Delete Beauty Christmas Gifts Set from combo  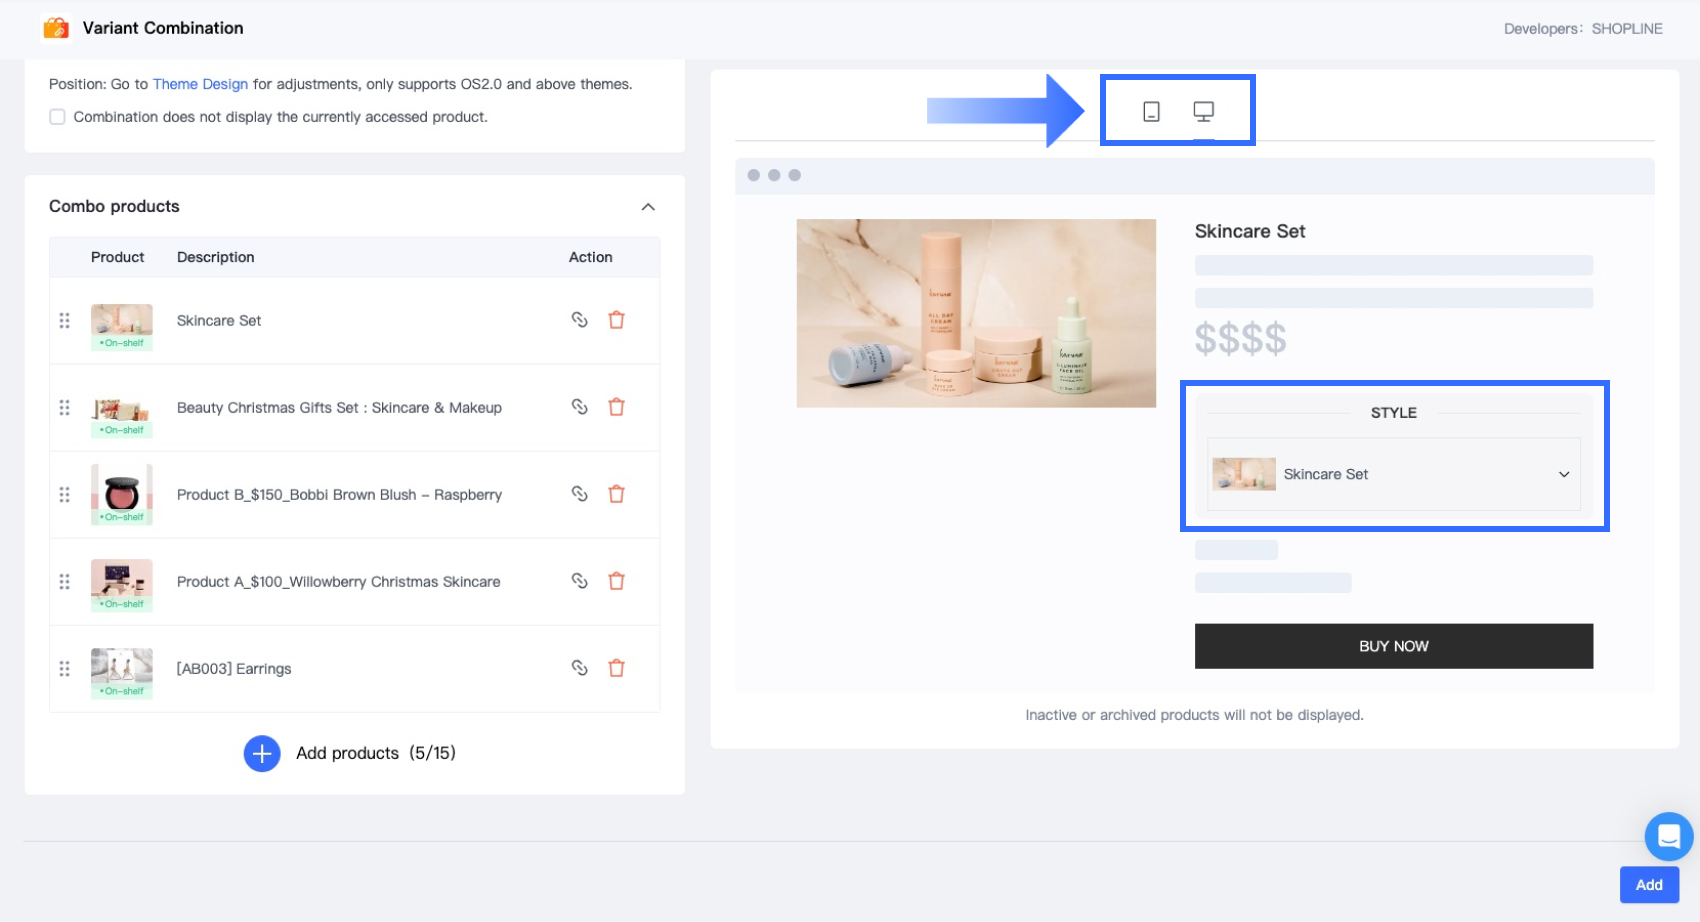coord(617,407)
